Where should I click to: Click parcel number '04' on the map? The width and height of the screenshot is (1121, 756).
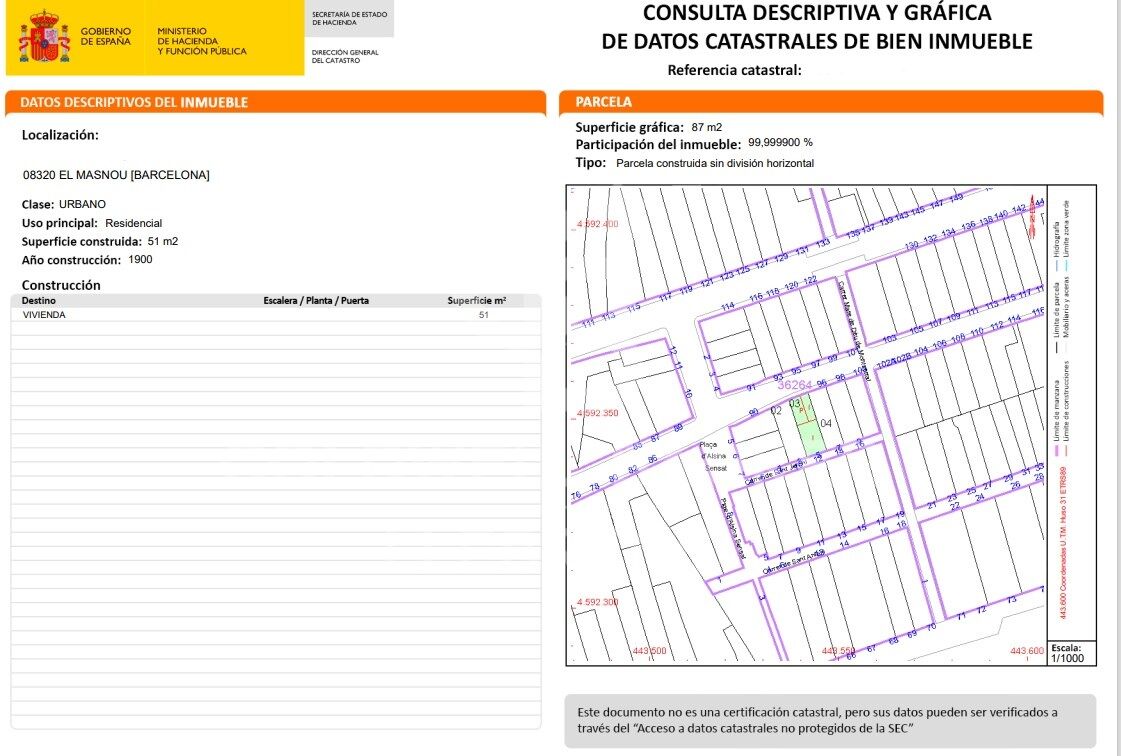point(826,423)
